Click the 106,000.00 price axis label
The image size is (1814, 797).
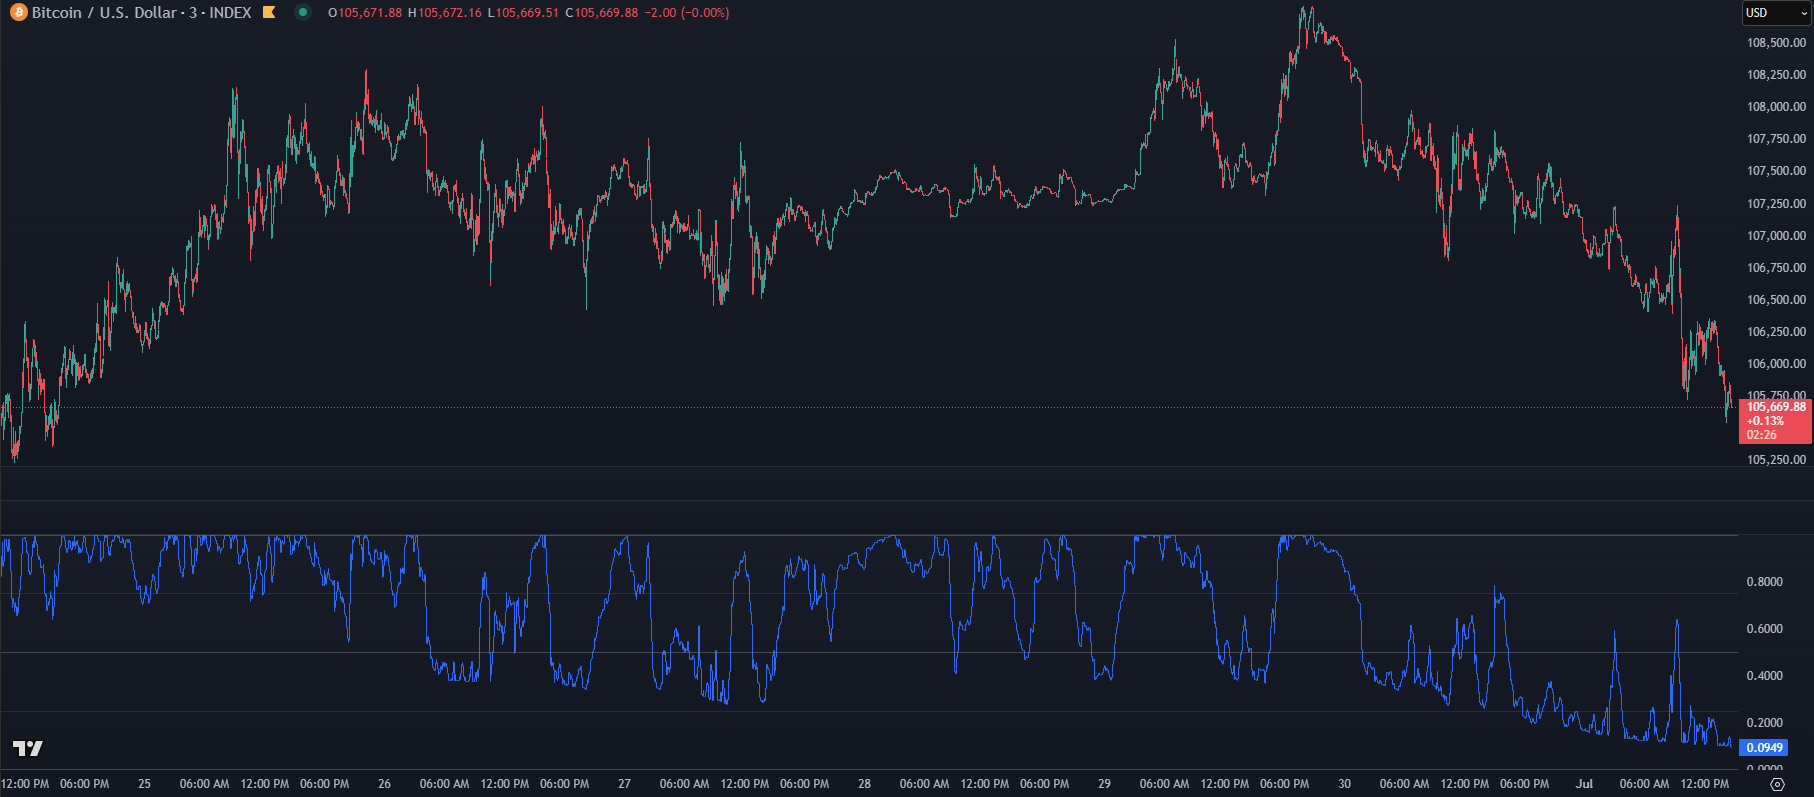1776,364
